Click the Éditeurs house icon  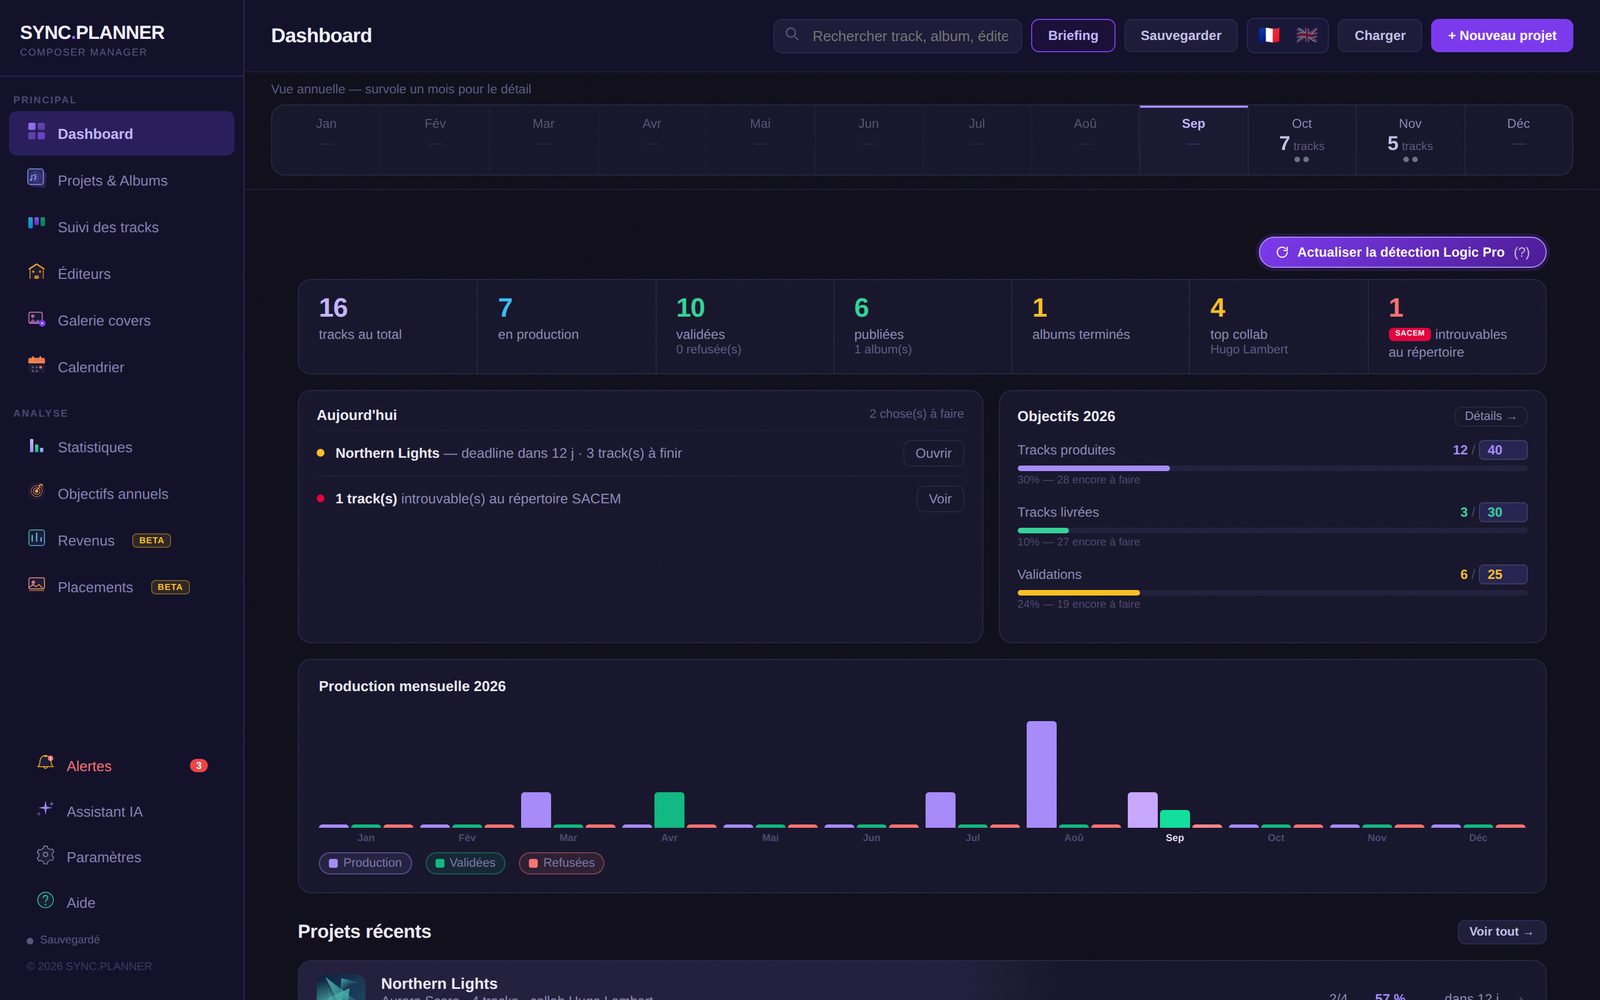[36, 271]
